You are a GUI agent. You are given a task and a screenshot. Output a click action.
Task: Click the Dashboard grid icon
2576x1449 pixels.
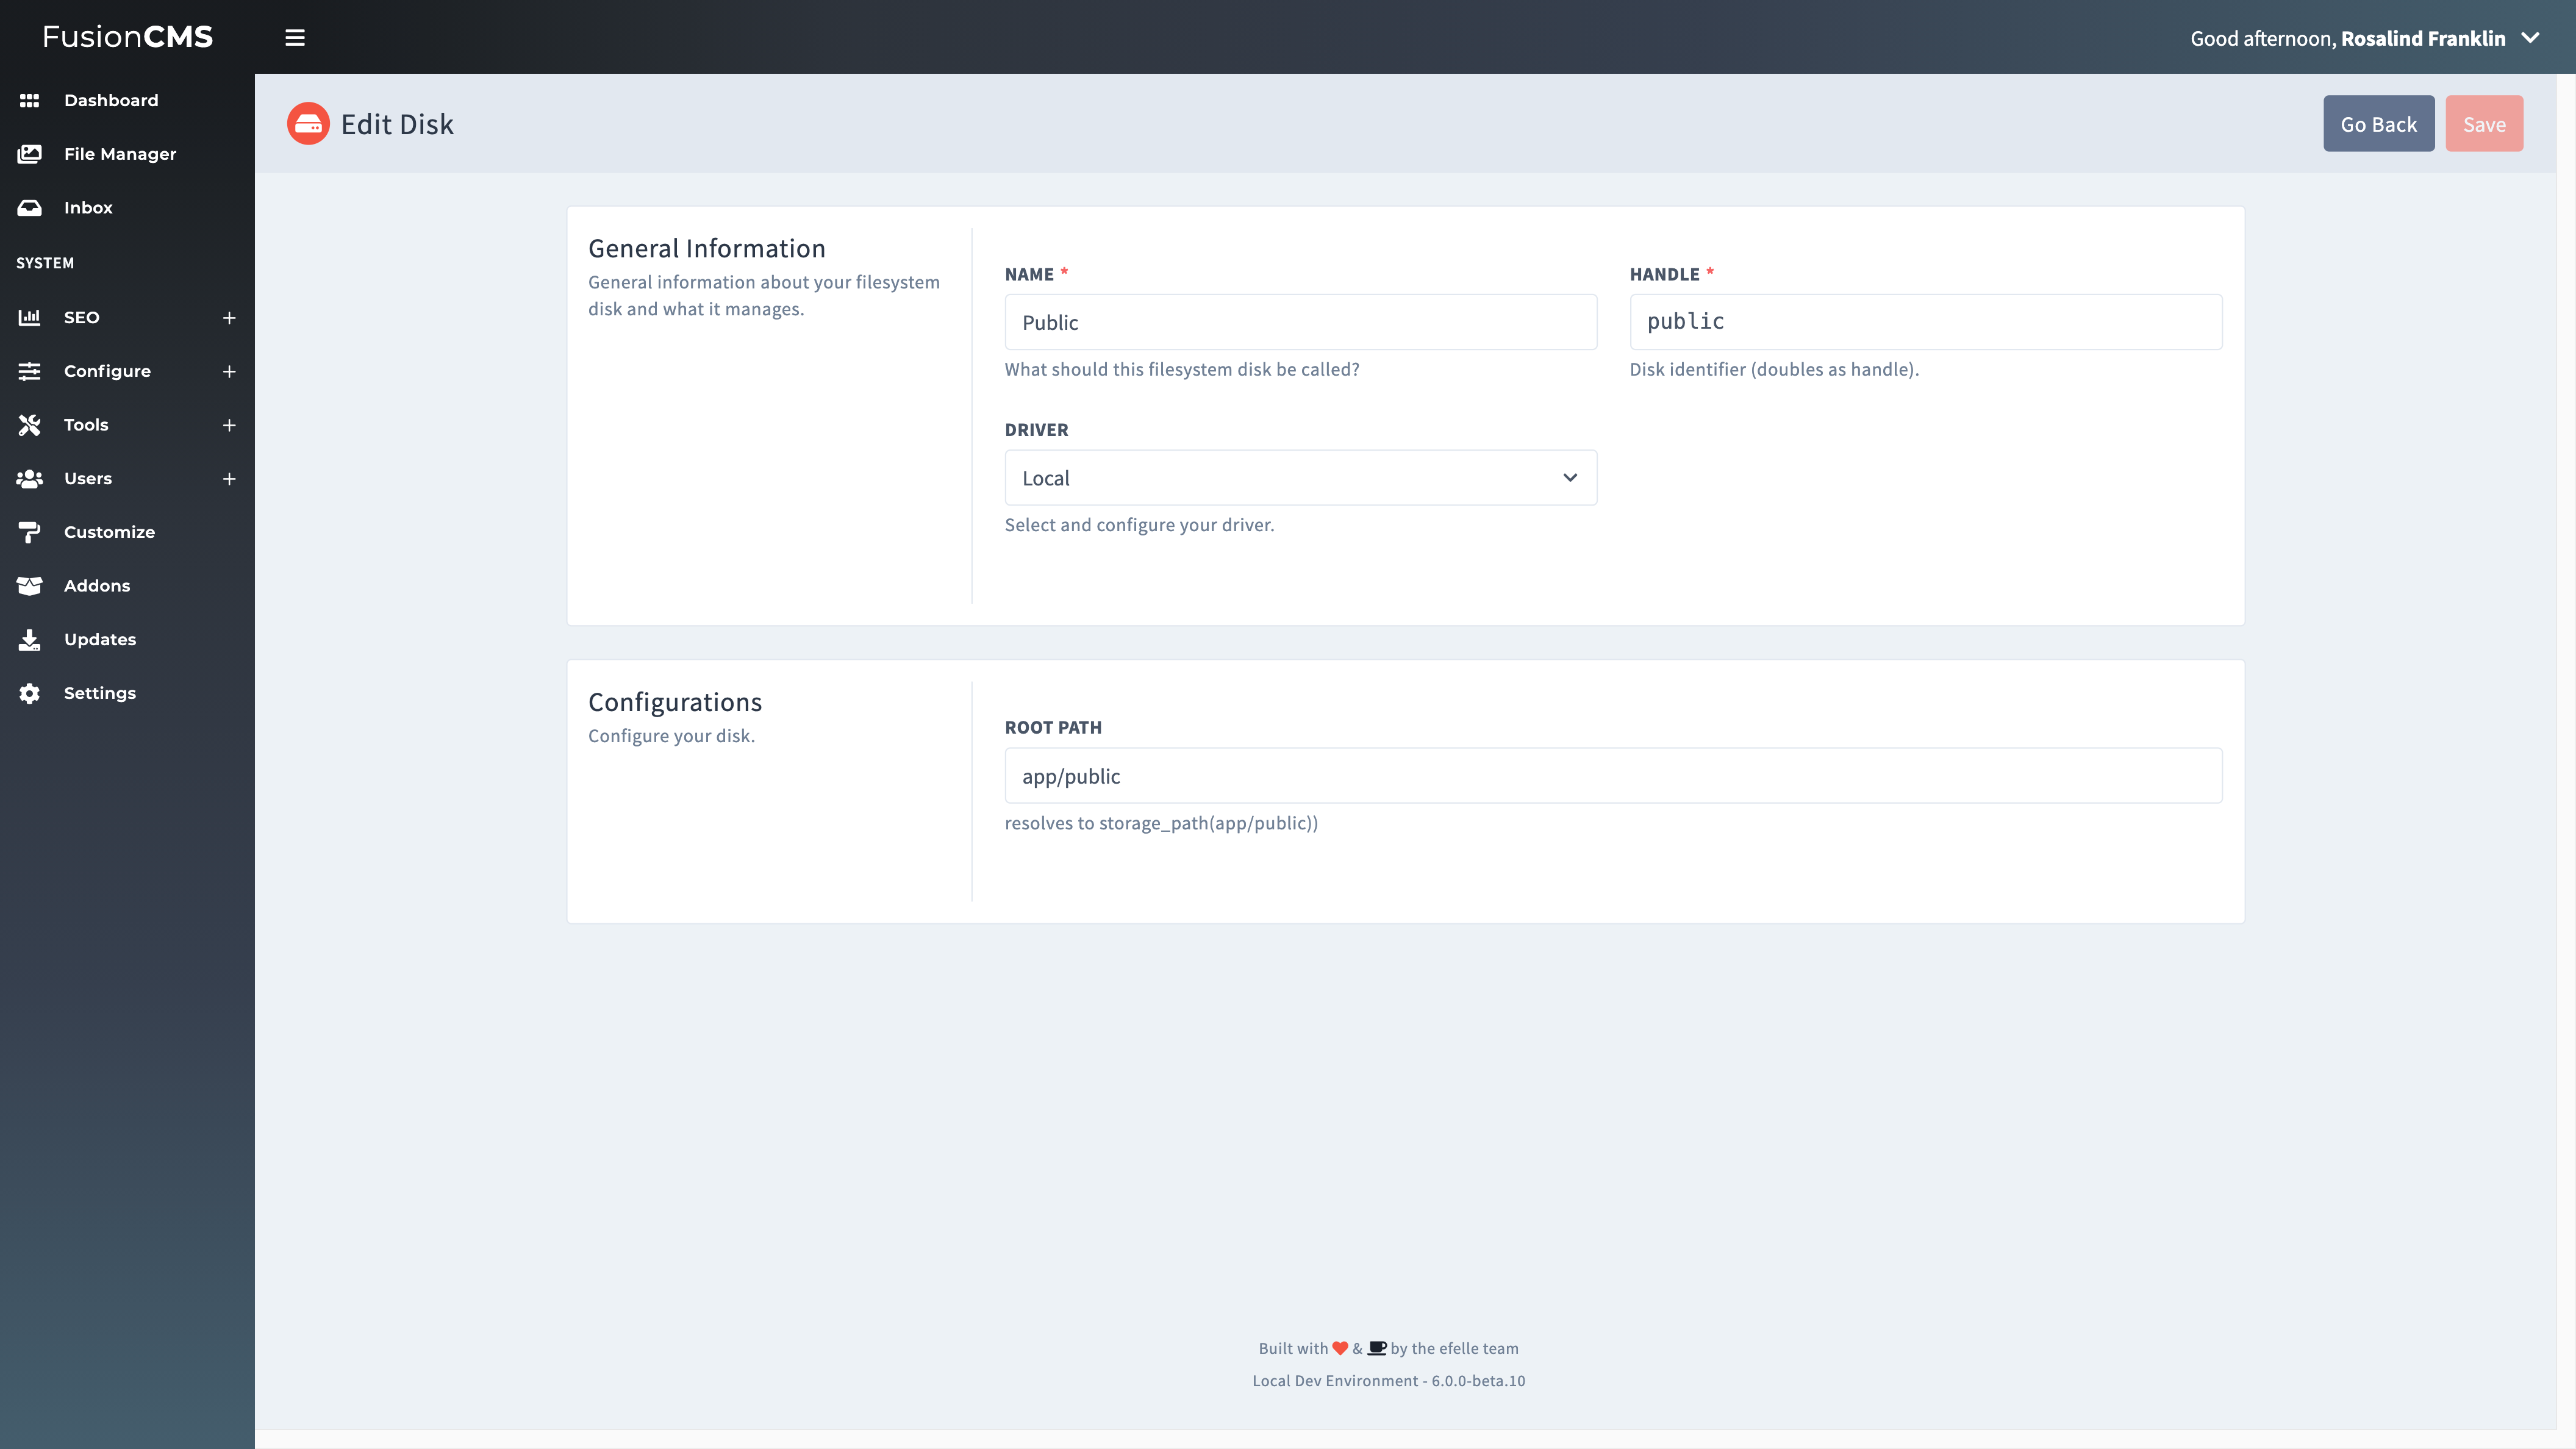point(29,100)
